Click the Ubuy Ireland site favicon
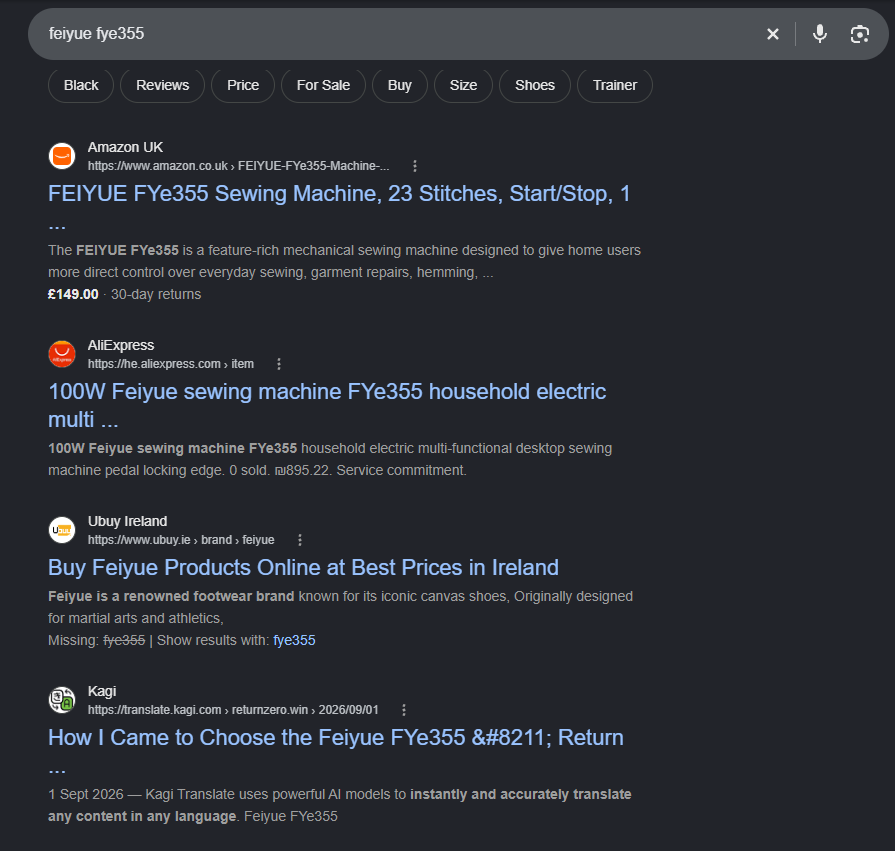The height and width of the screenshot is (851, 895). 62,530
